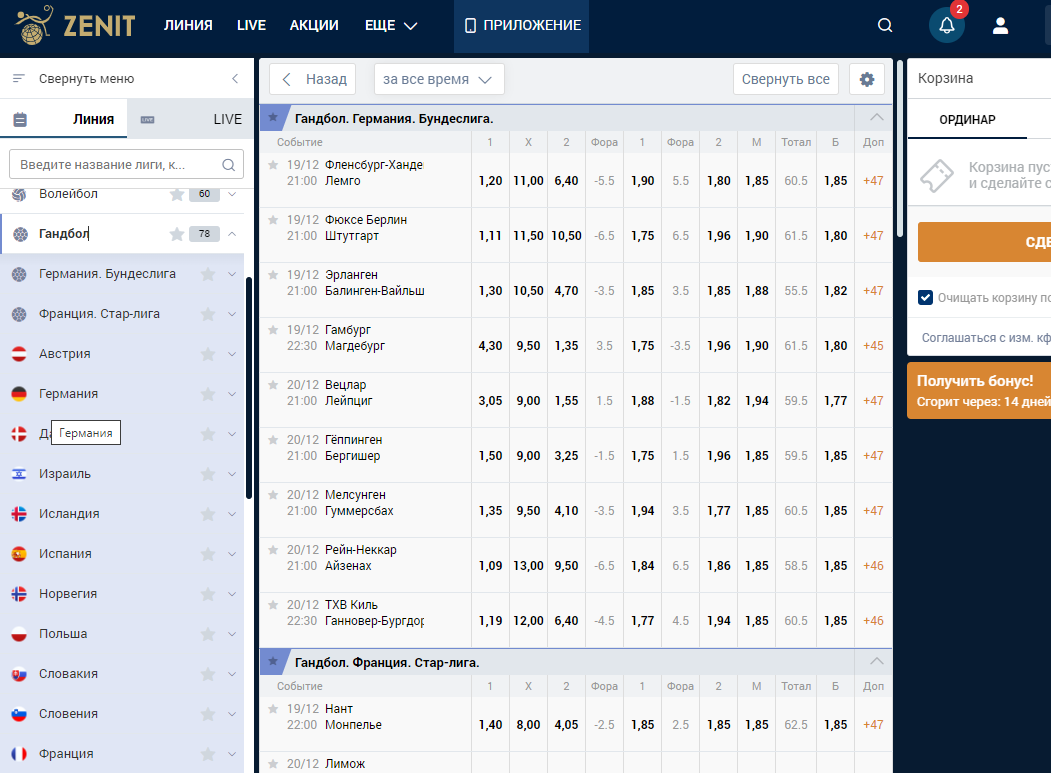This screenshot has width=1051, height=773.
Task: Focus the league name search field
Action: pyautogui.click(x=126, y=164)
